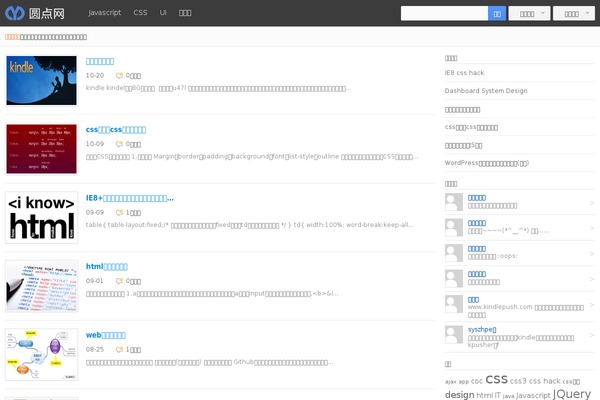The image size is (600, 400).
Task: Open commenter name link 'syszhpe'
Action: click(x=482, y=329)
